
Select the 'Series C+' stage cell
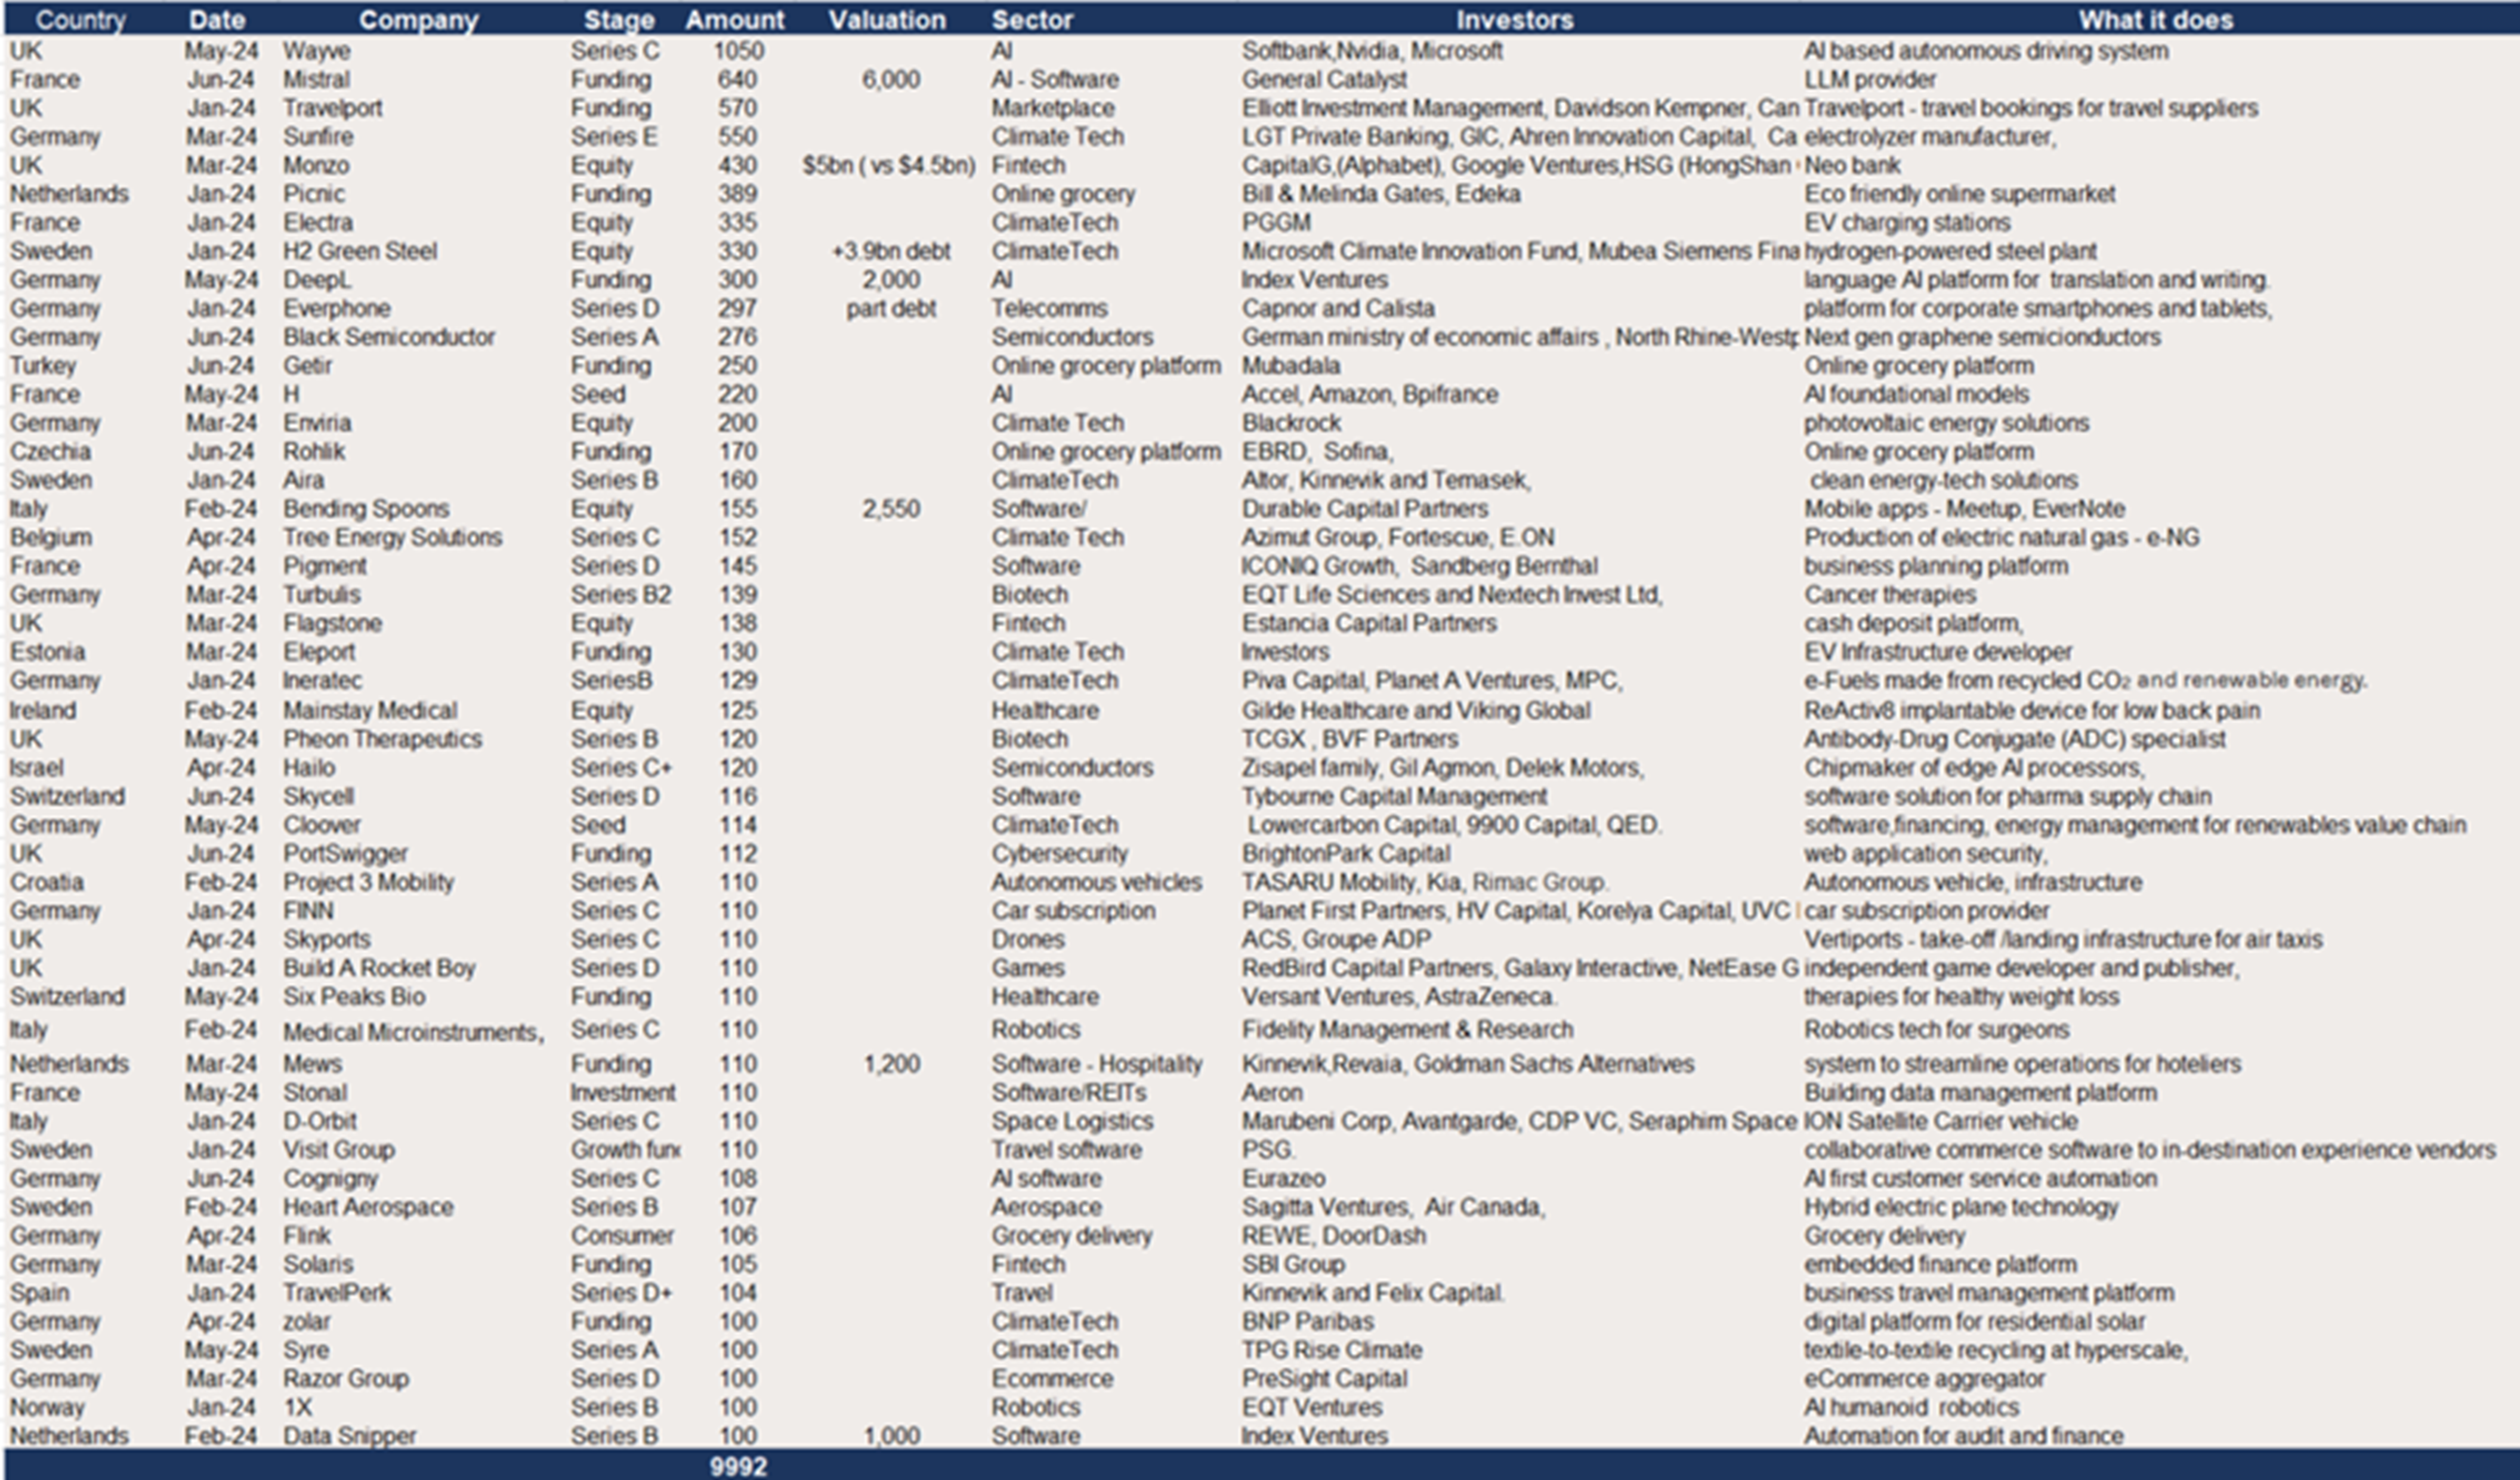621,768
